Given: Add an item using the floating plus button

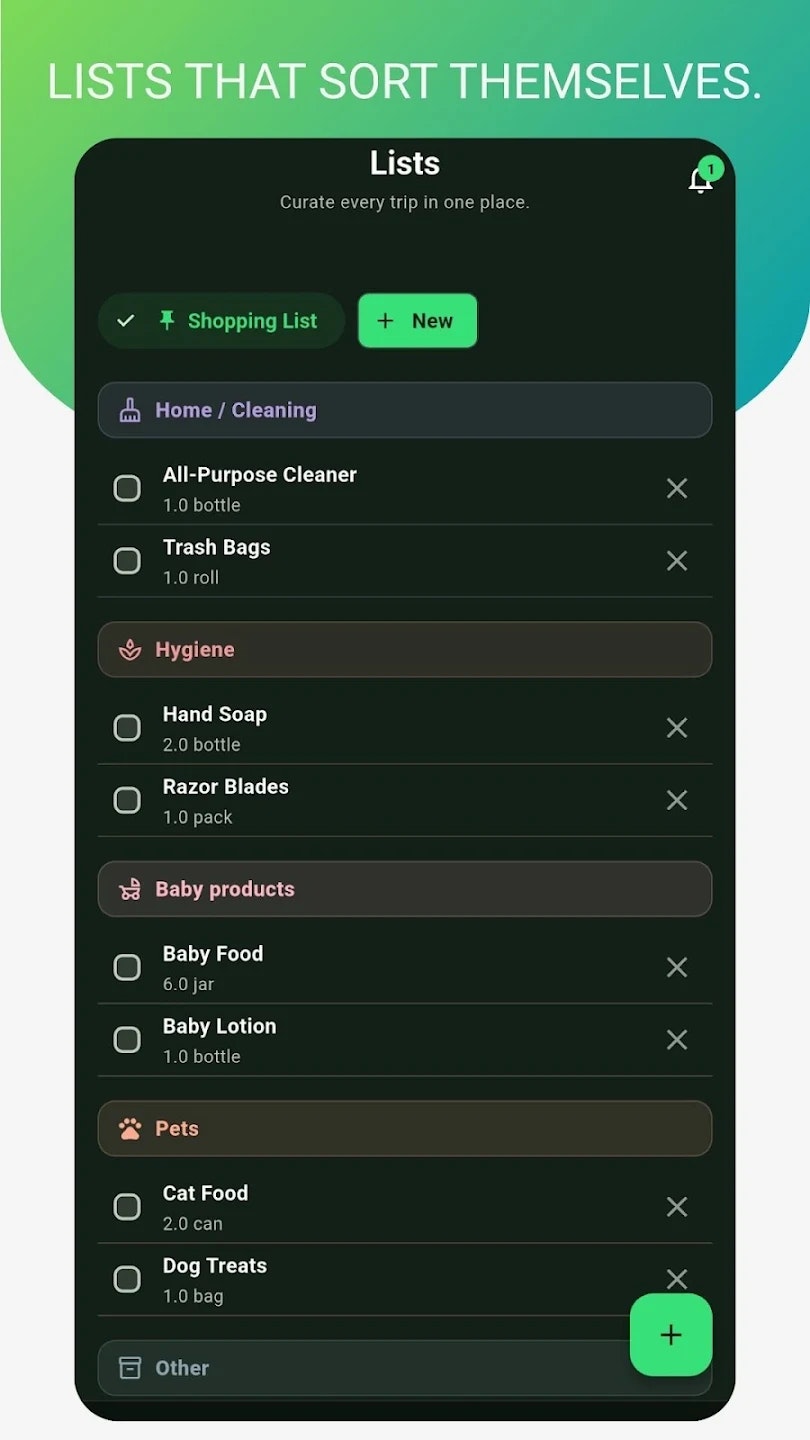Looking at the screenshot, I should point(670,1334).
